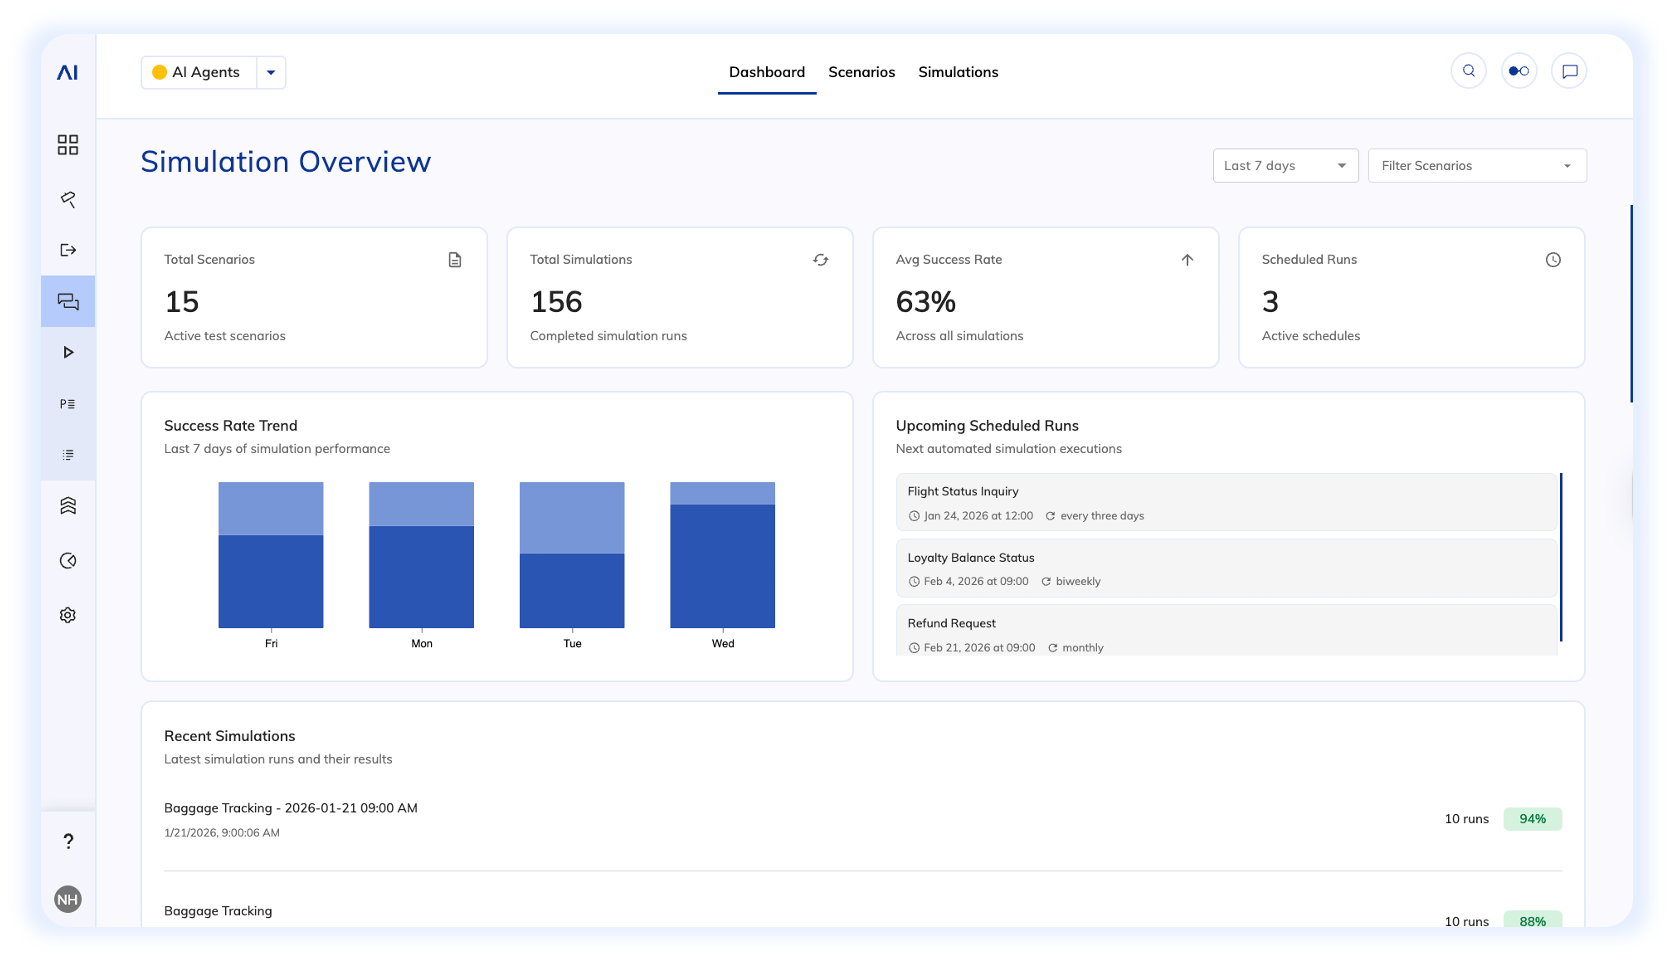Open Baggage Tracking 2026-01-21 simulation entry

[291, 808]
